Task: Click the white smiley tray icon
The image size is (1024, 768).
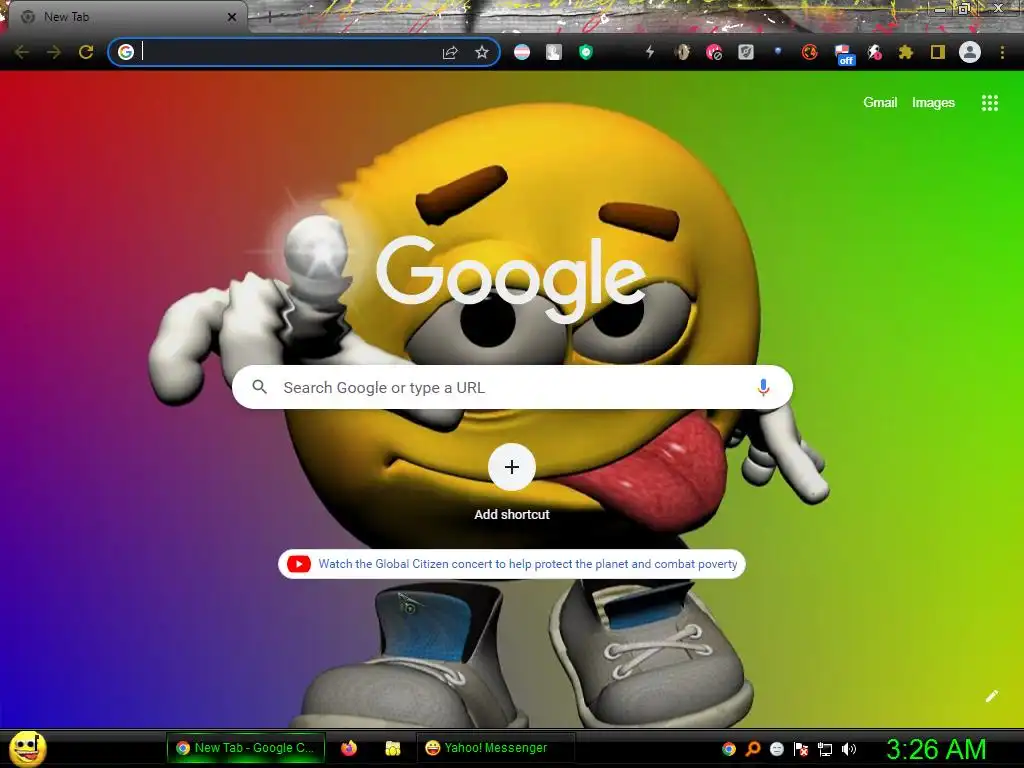Action: [776, 749]
